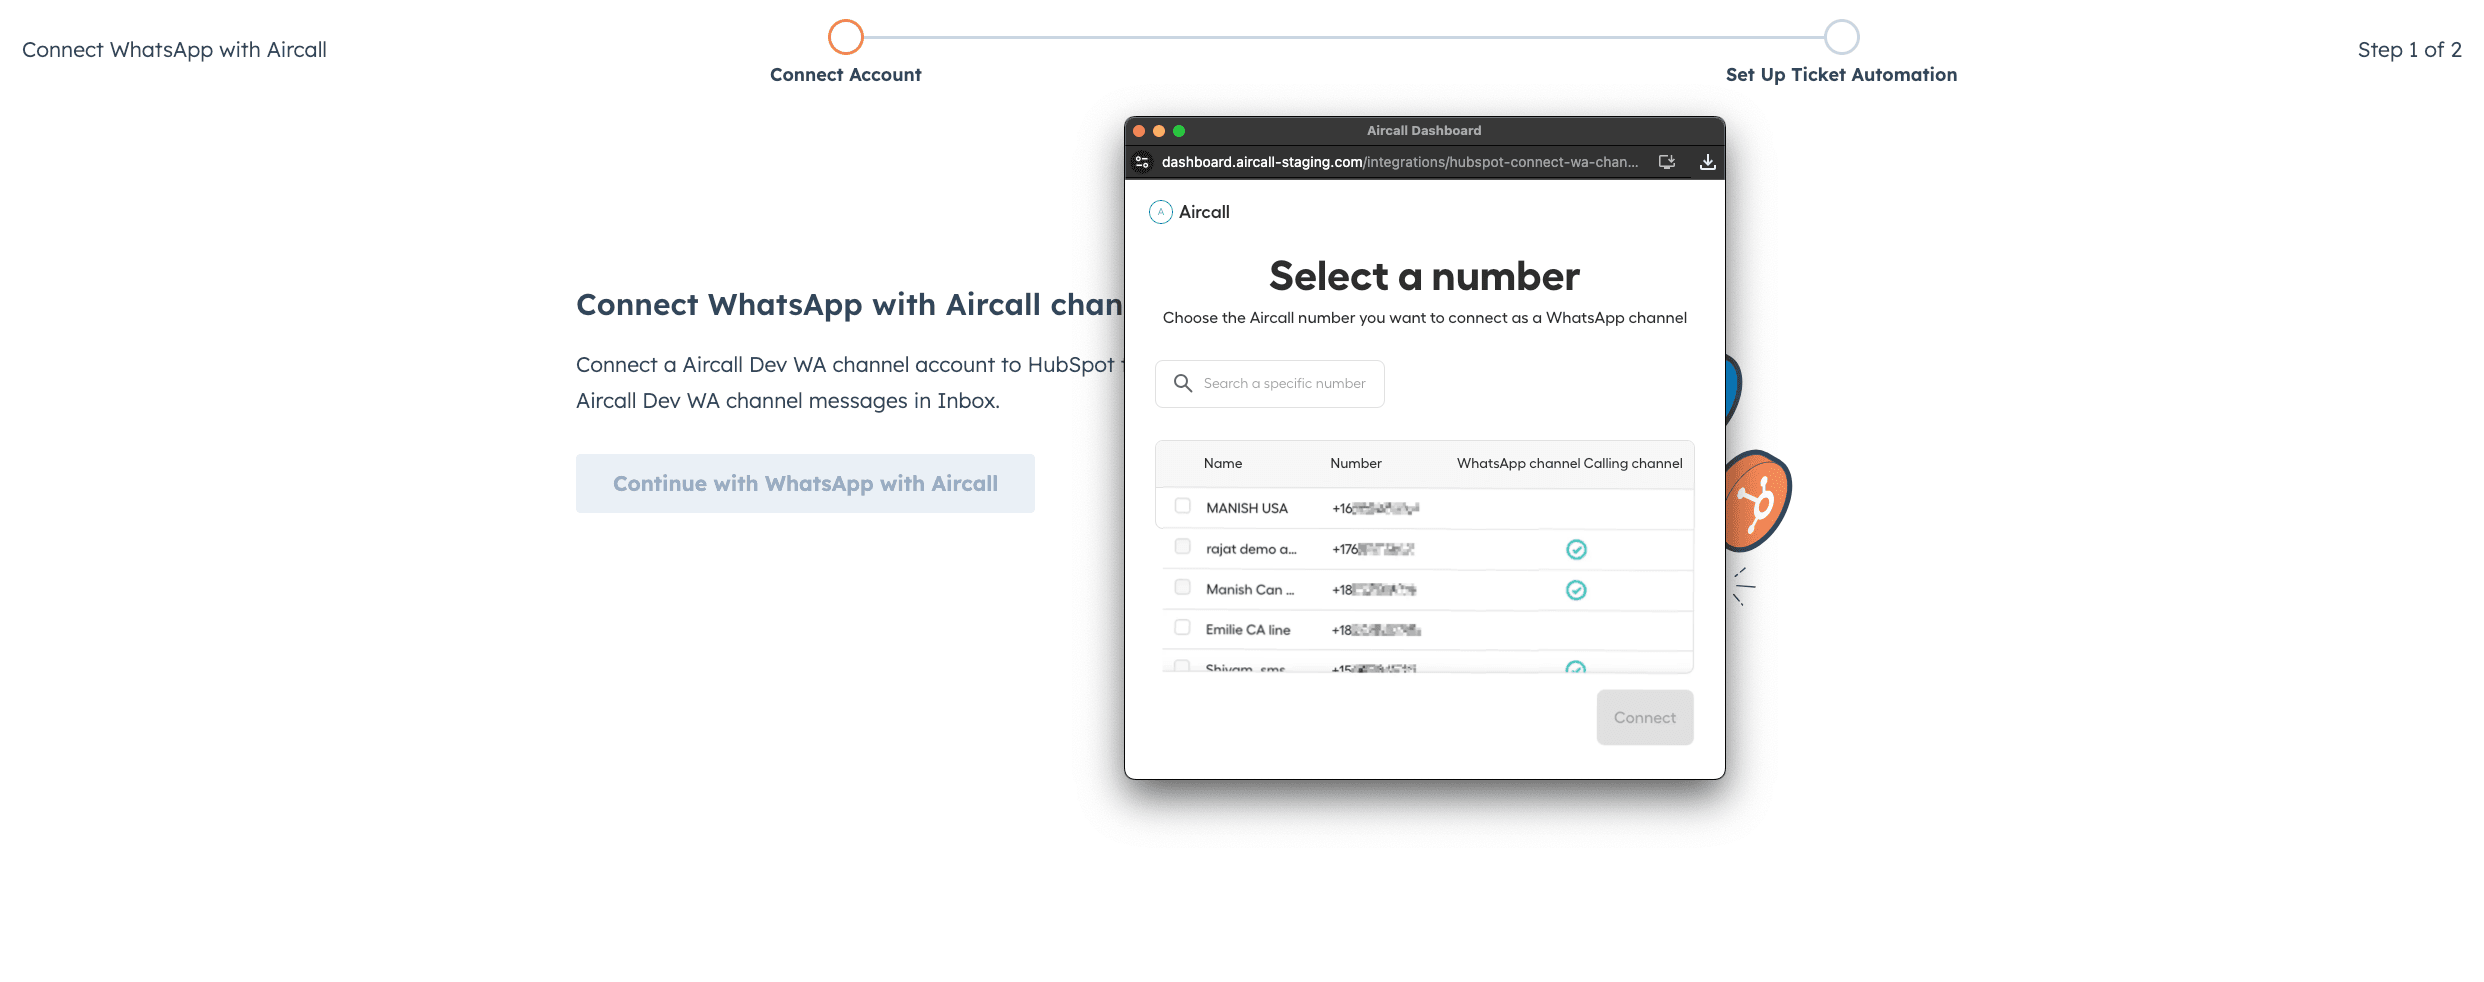Check the MANISH USA number checkbox
This screenshot has width=2484, height=982.
[1183, 506]
